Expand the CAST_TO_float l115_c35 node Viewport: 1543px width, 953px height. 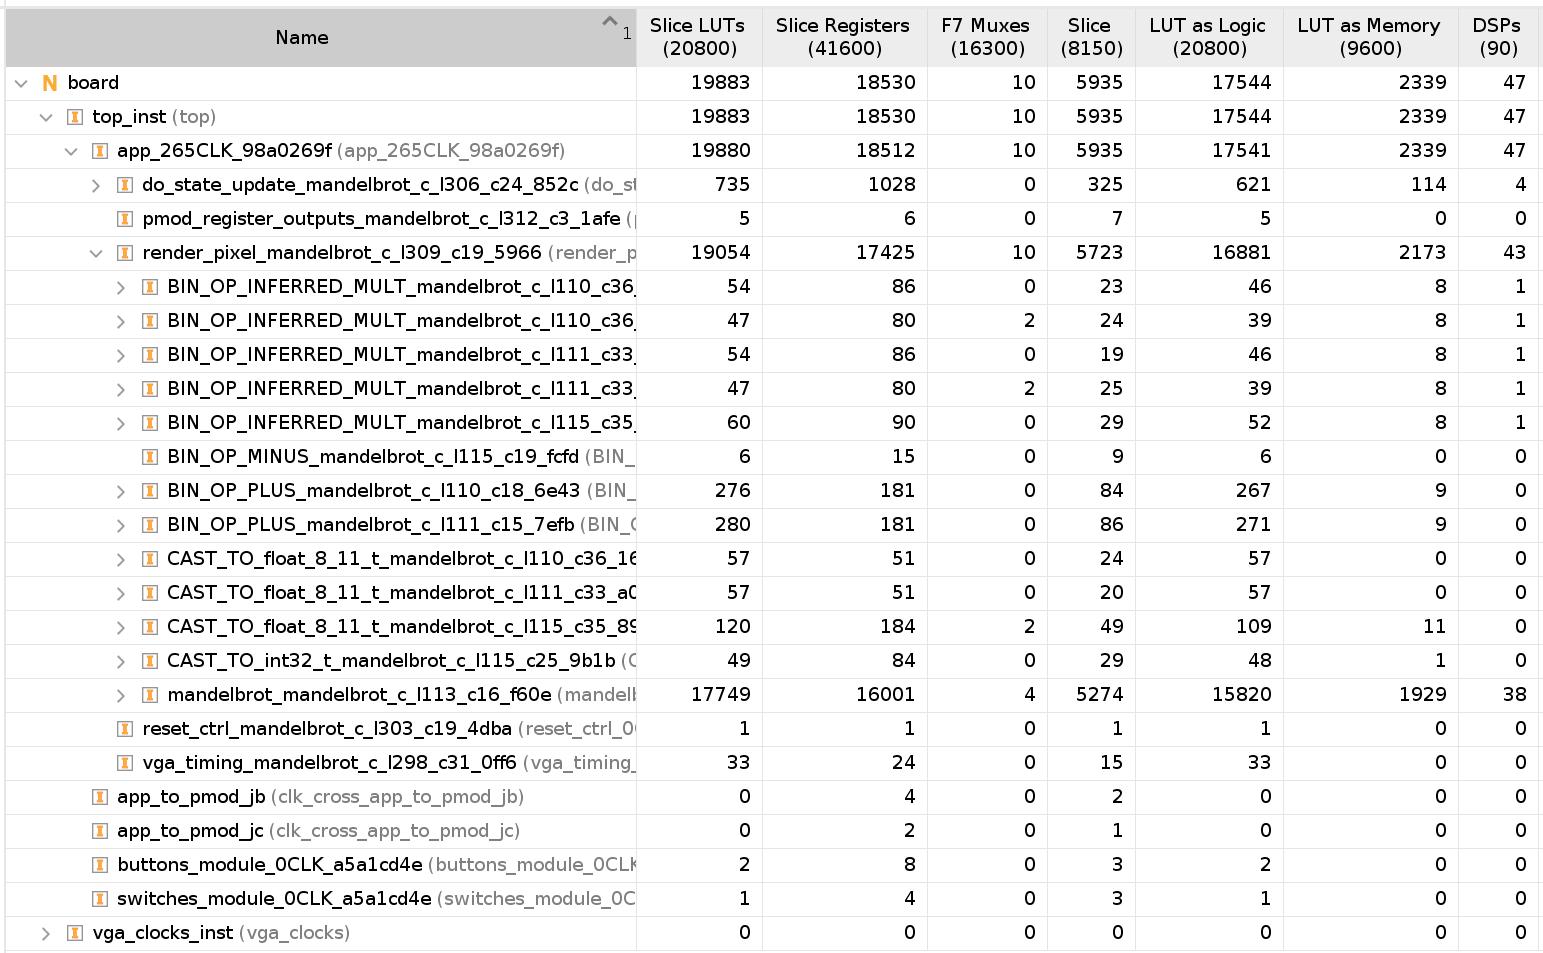point(121,627)
